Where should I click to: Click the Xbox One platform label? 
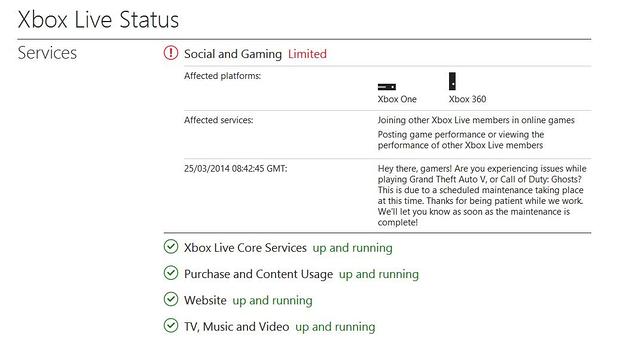coord(397,99)
